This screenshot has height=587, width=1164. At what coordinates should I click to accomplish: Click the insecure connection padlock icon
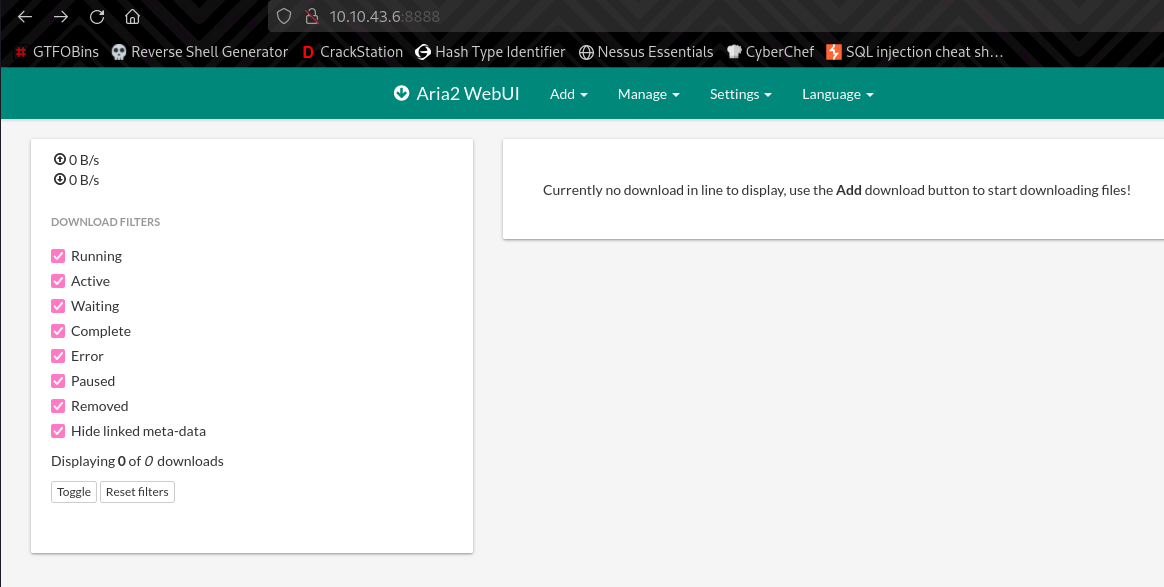pos(310,16)
